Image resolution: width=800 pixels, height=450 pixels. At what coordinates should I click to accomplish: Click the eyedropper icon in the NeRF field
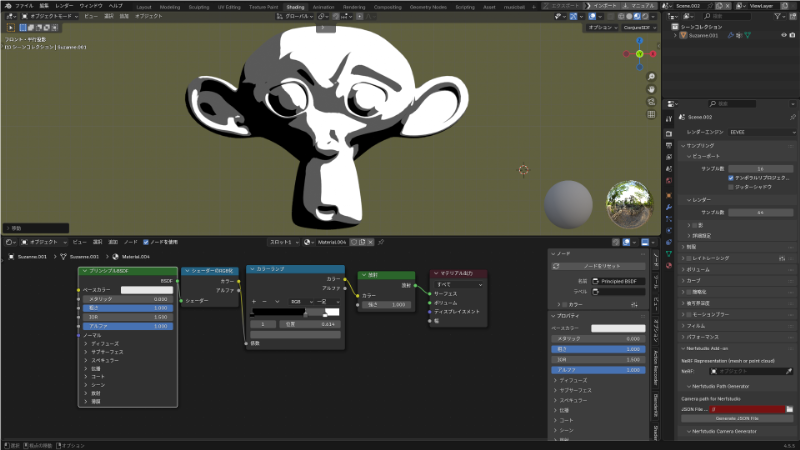pyautogui.click(x=789, y=370)
